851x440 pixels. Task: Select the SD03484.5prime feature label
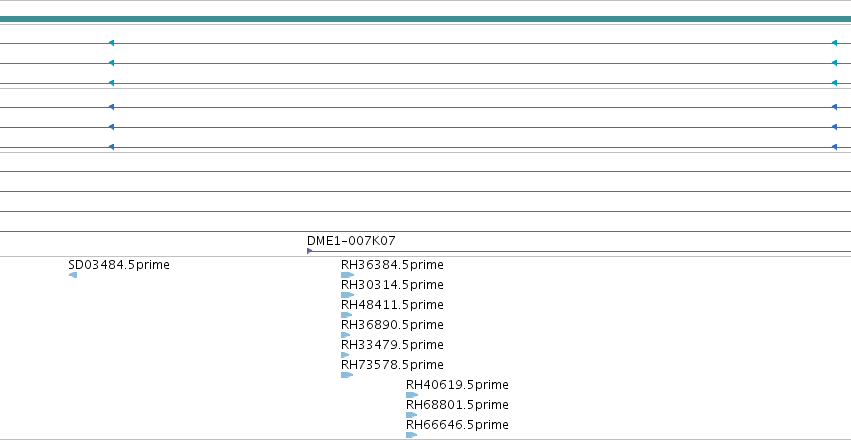click(119, 265)
